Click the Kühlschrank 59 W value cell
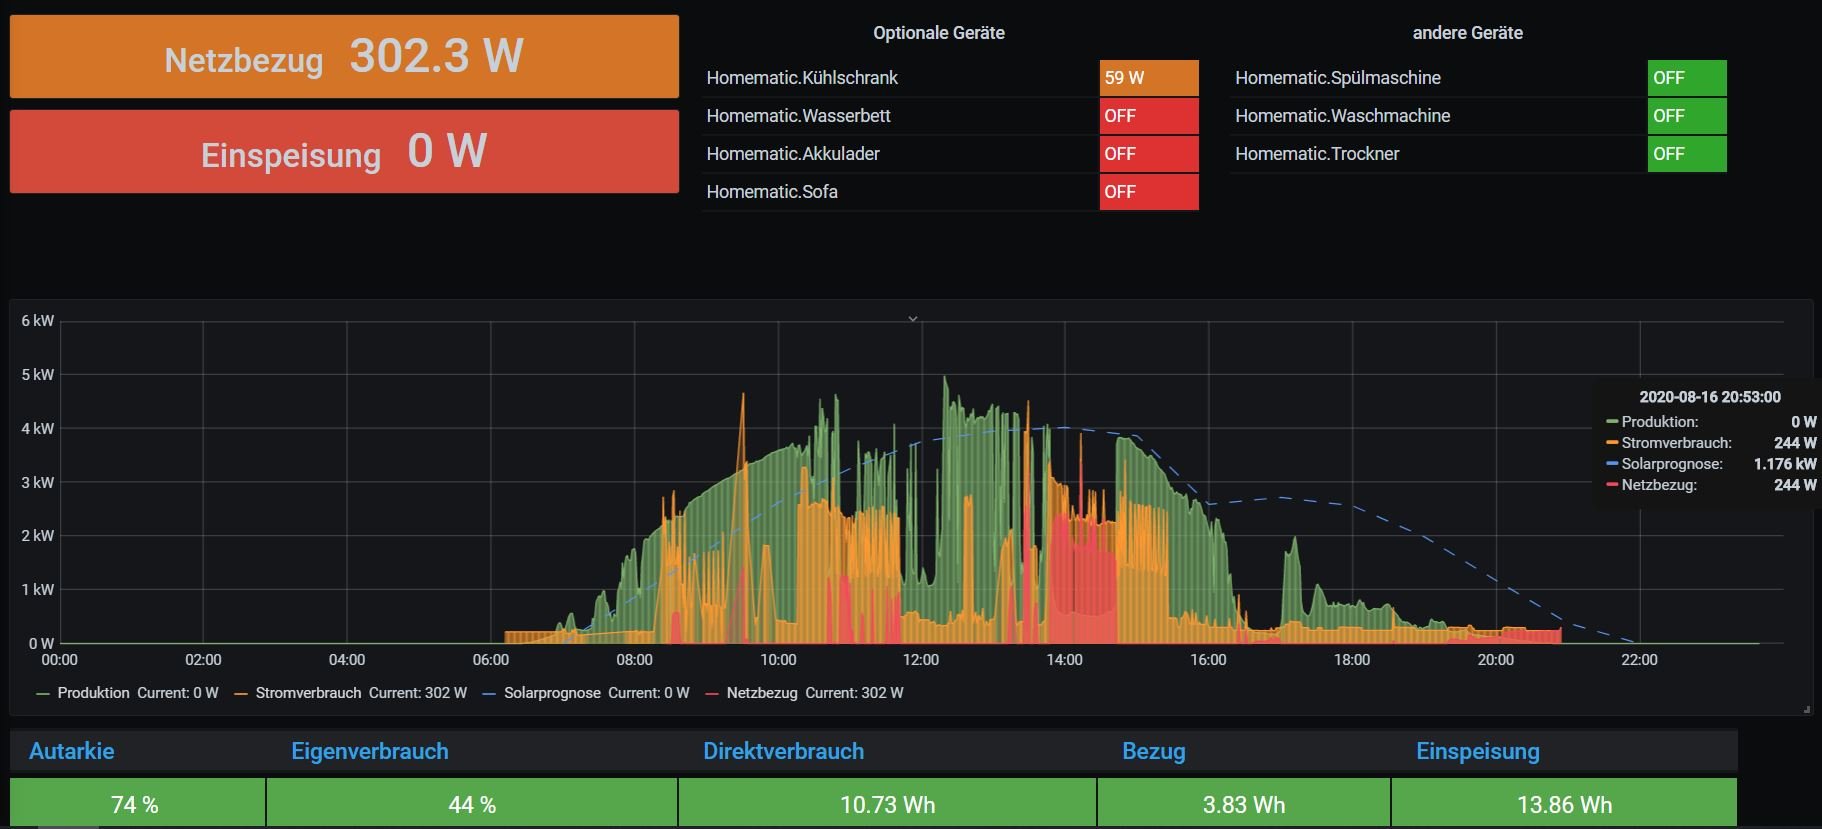The height and width of the screenshot is (829, 1822). pyautogui.click(x=1148, y=78)
